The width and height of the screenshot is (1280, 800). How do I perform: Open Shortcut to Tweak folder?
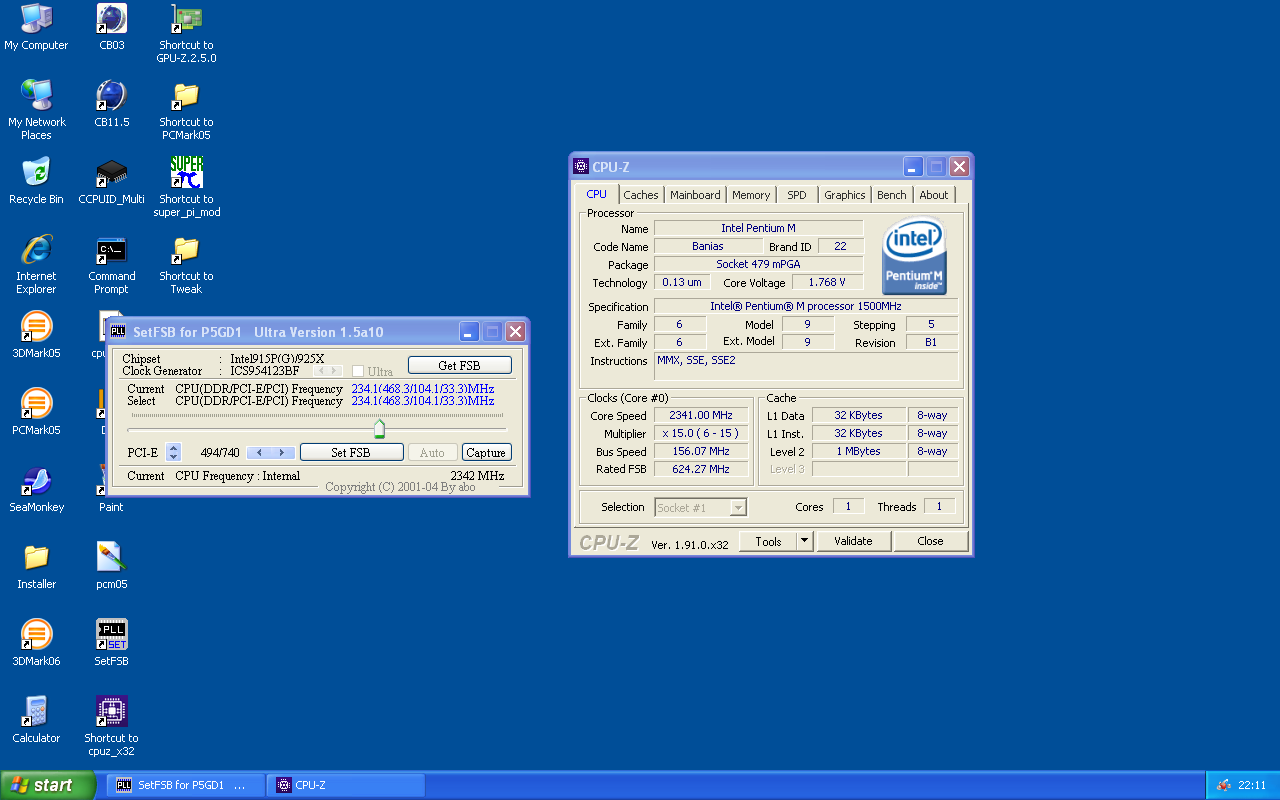[x=186, y=264]
